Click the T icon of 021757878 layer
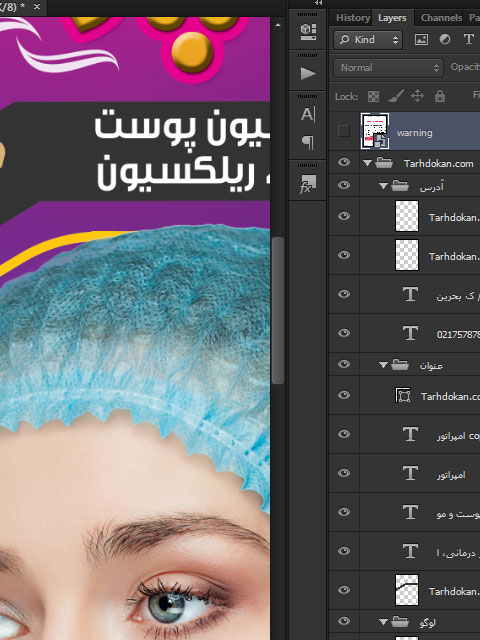Viewport: 480px width, 640px height. pyautogui.click(x=410, y=333)
